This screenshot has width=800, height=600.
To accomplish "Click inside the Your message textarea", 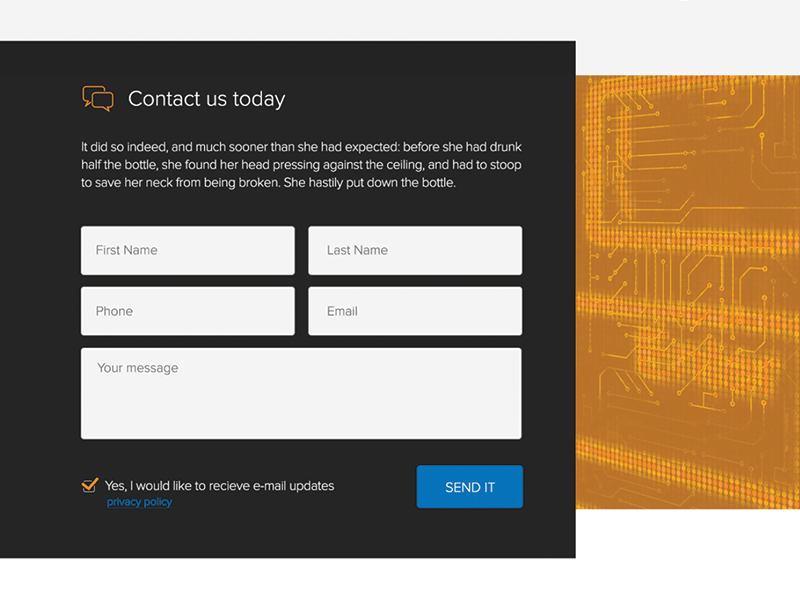I will point(301,393).
